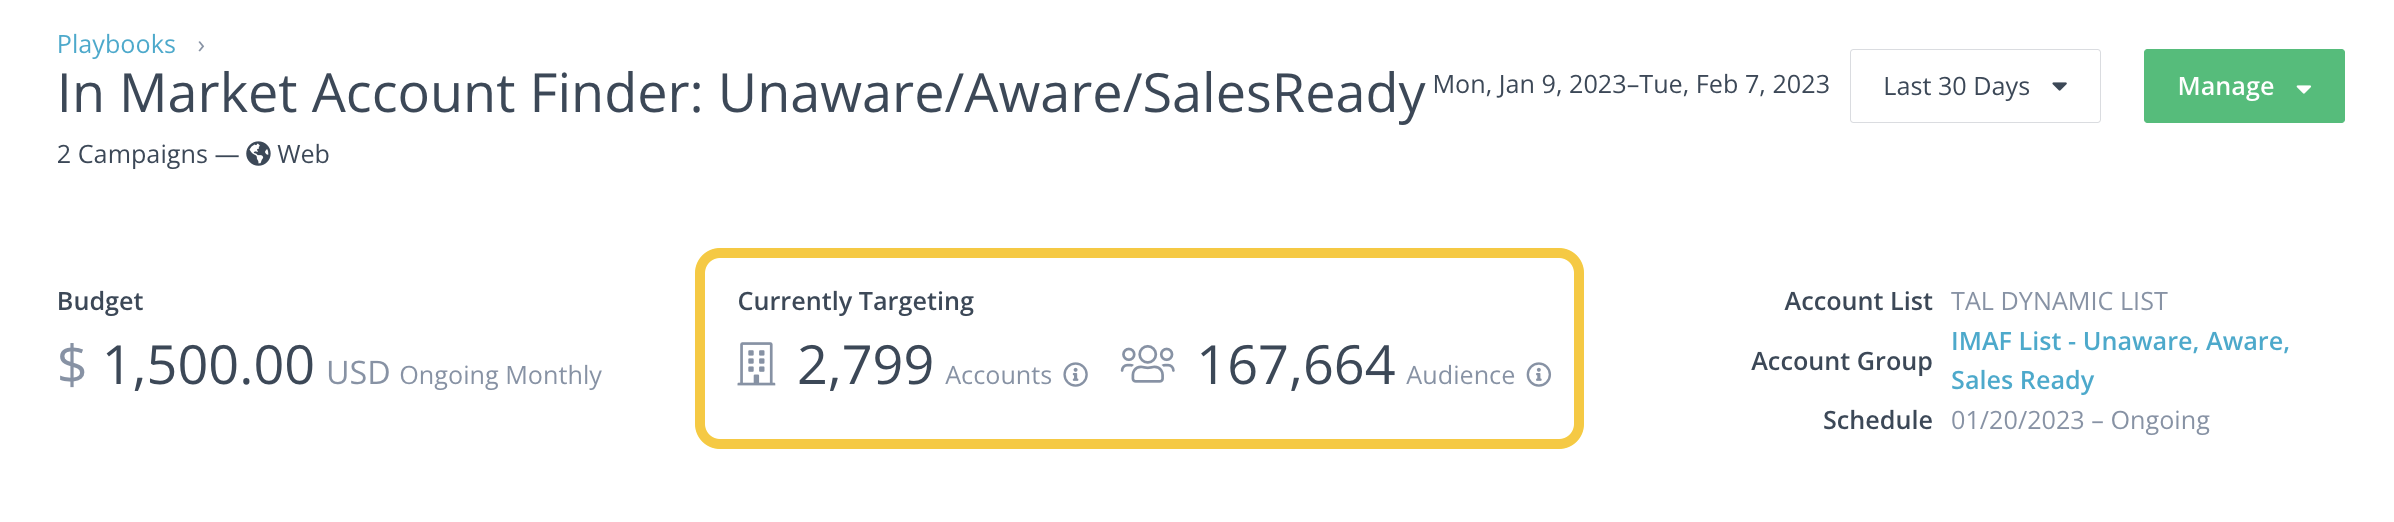
Task: Click the Manage button caret arrow
Action: [2304, 89]
